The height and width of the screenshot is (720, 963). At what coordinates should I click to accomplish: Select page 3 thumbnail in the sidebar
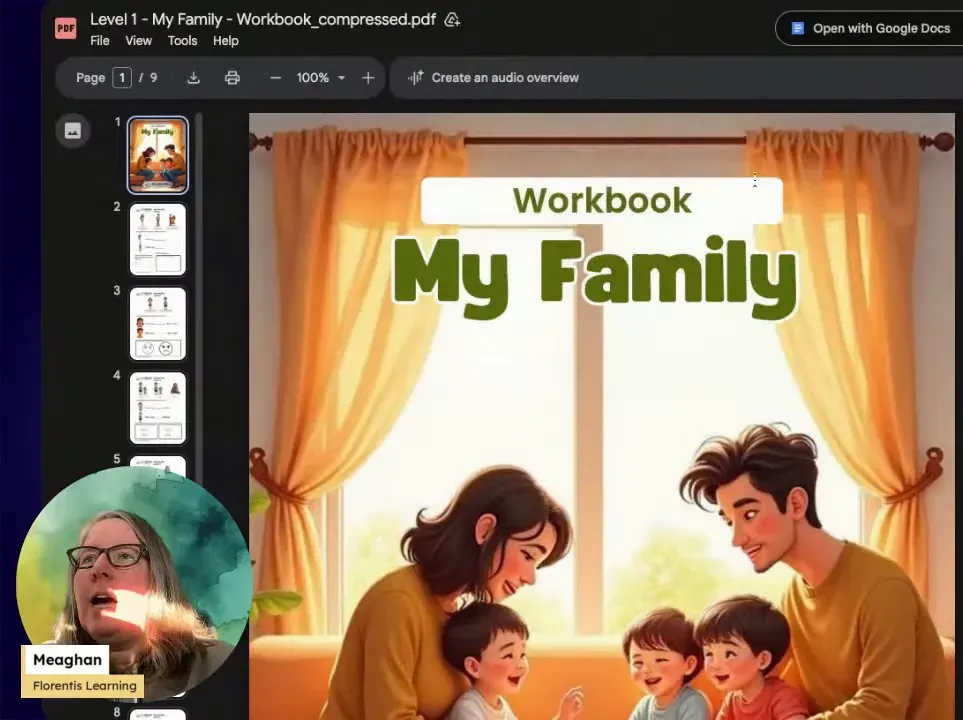pyautogui.click(x=157, y=322)
